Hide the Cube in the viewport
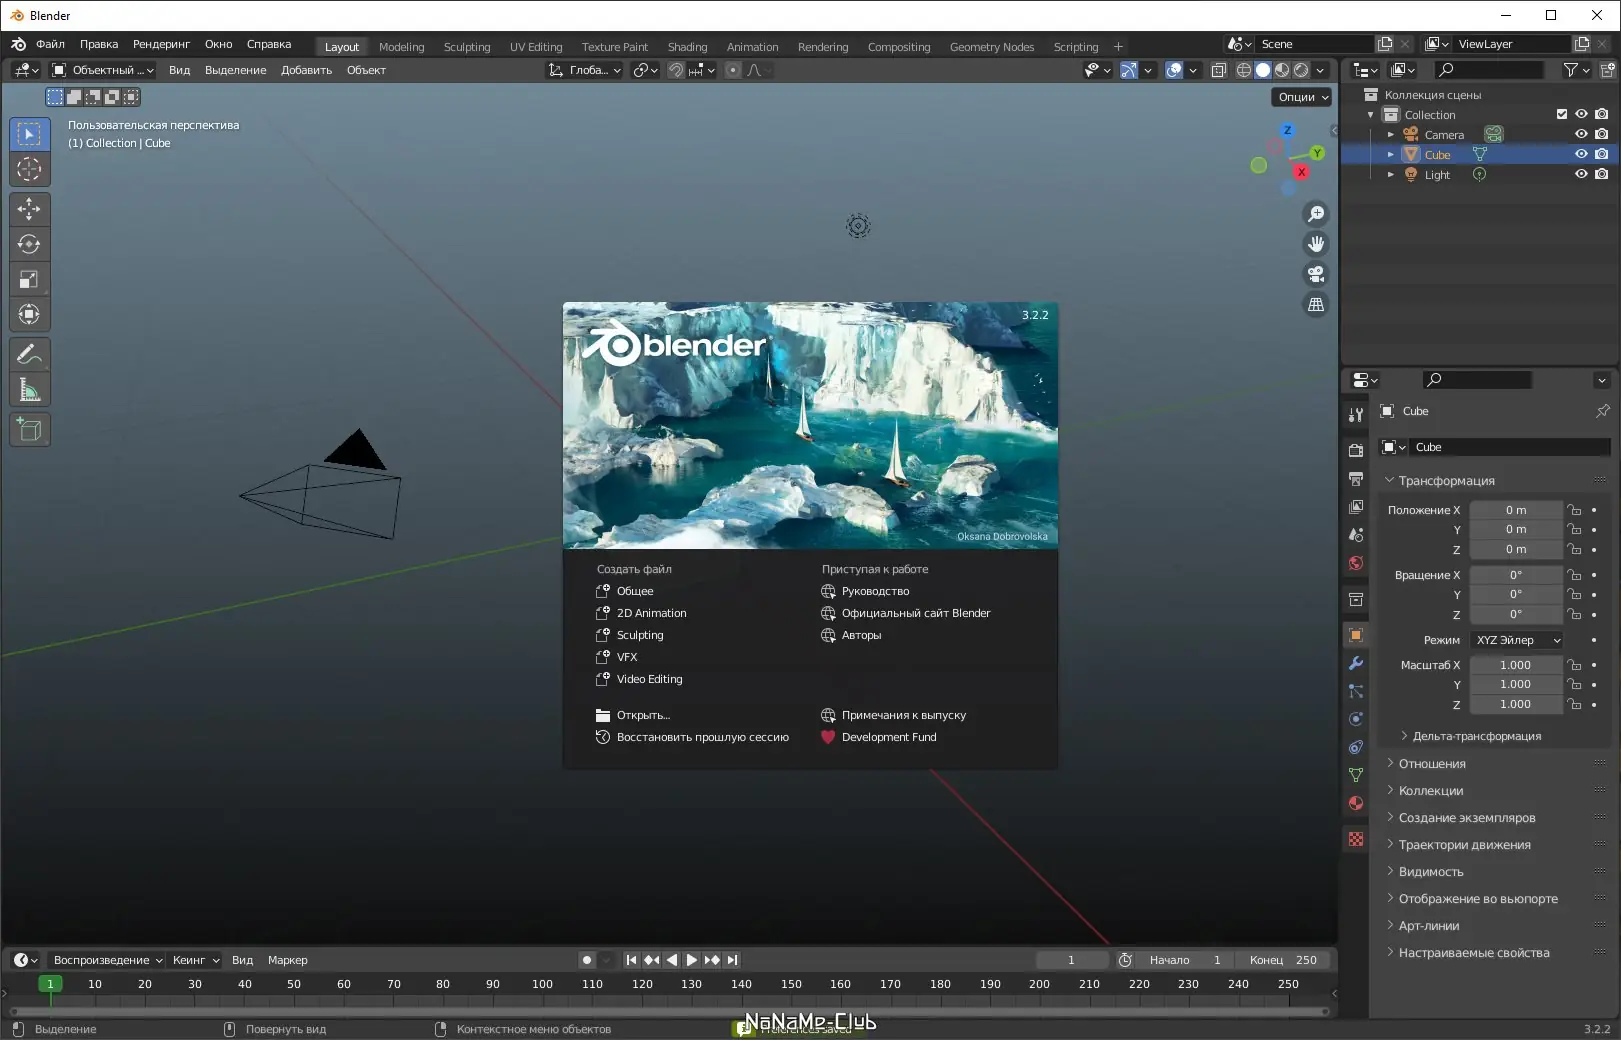1621x1040 pixels. point(1581,154)
